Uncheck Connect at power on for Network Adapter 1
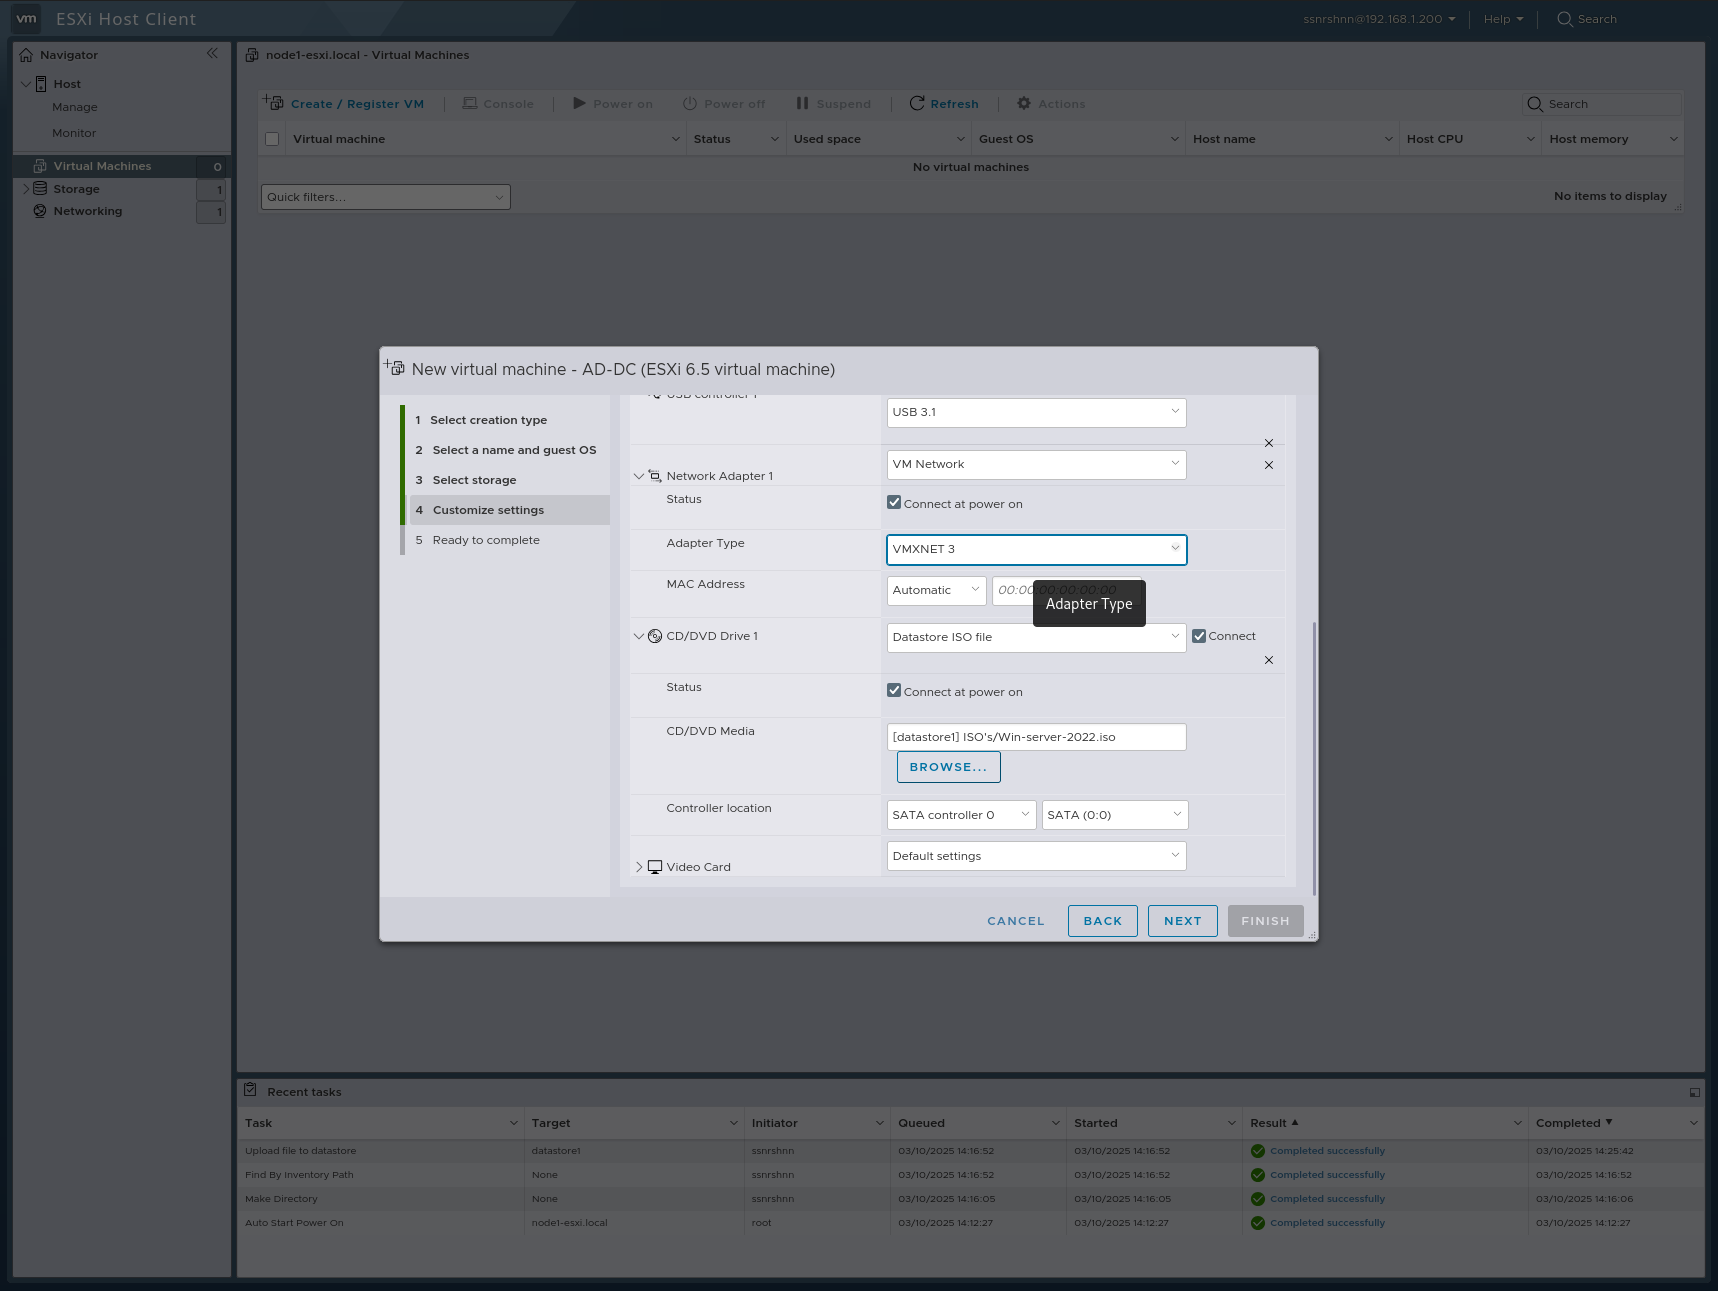The image size is (1718, 1291). click(894, 501)
